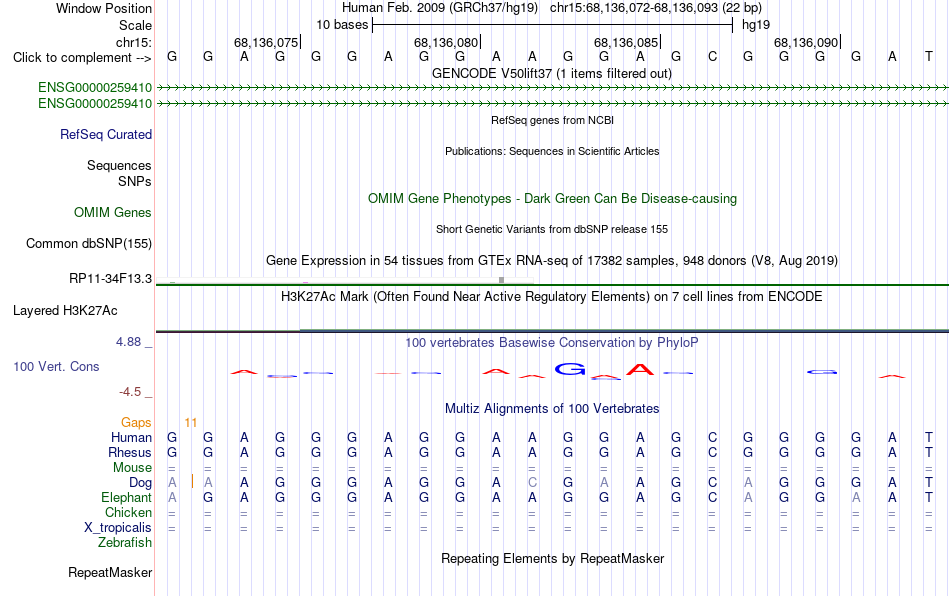Click the first ENSG00000259410 transcript label
Image resolution: width=950 pixels, height=596 pixels.
[95, 87]
